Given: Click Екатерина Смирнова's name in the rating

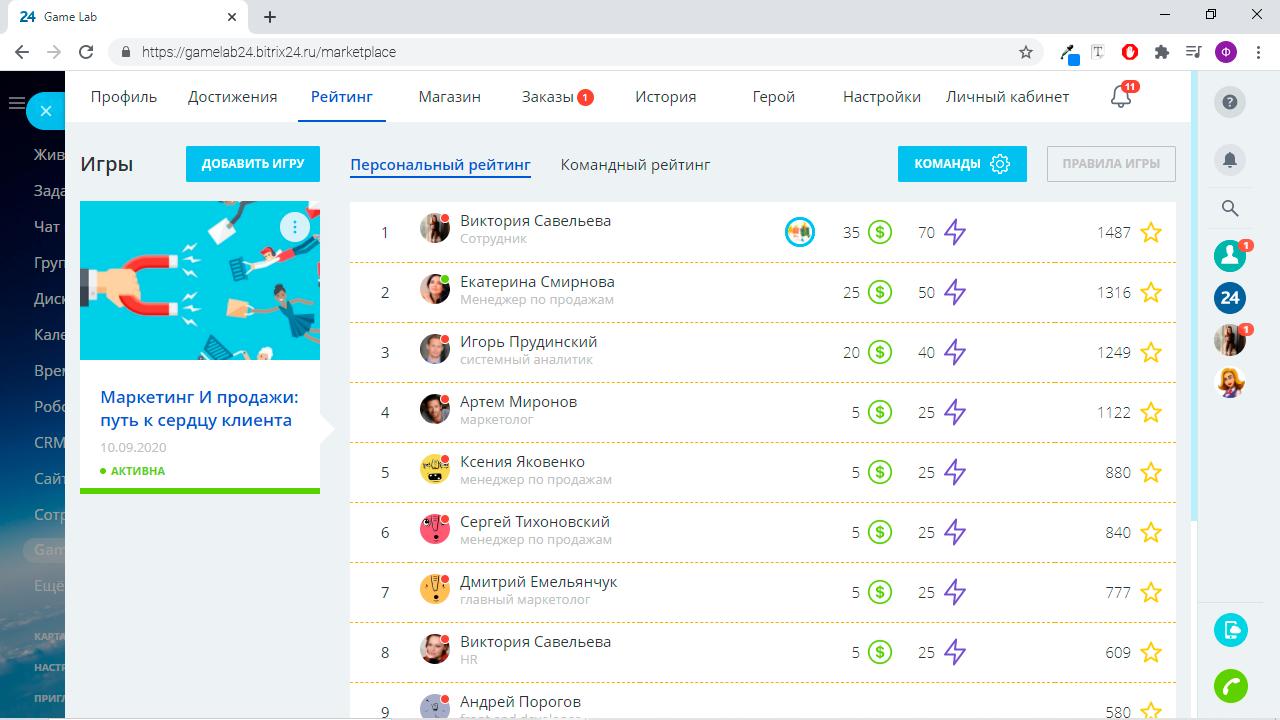Looking at the screenshot, I should point(537,282).
